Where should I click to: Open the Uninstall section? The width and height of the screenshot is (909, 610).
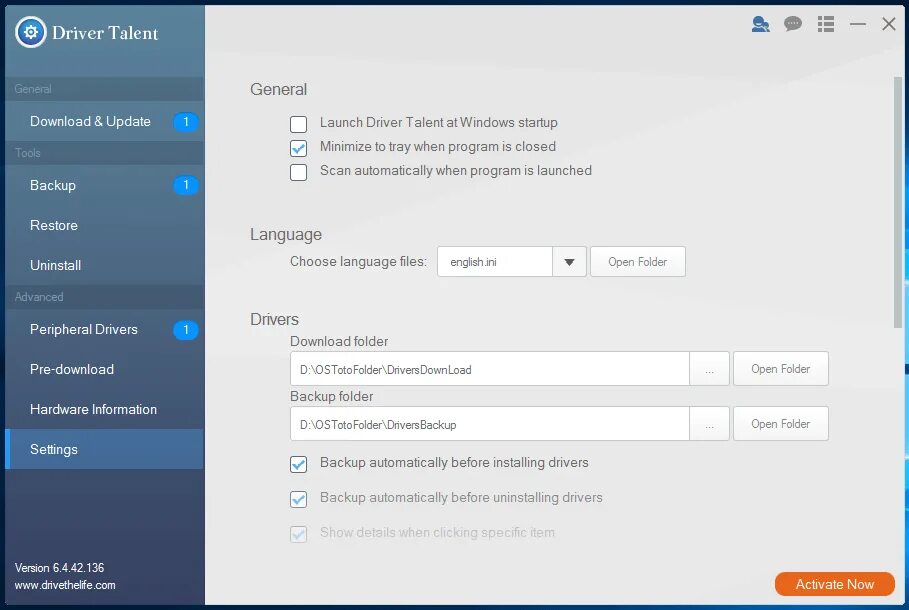pos(104,265)
